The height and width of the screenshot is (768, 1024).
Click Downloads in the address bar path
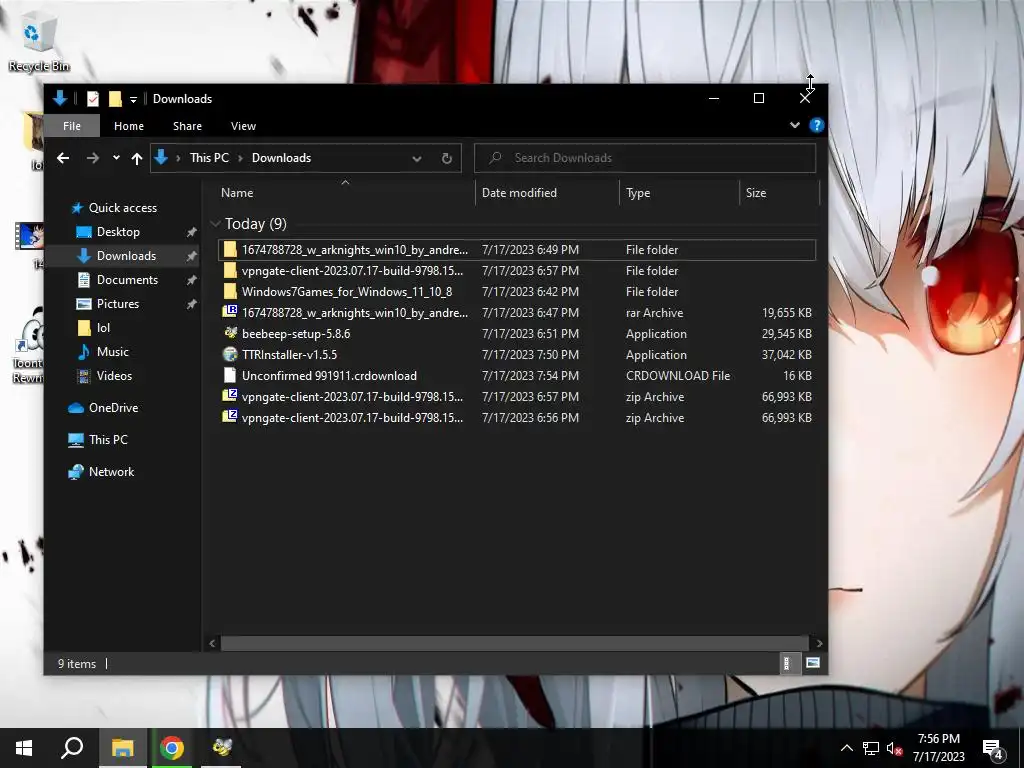(x=281, y=158)
